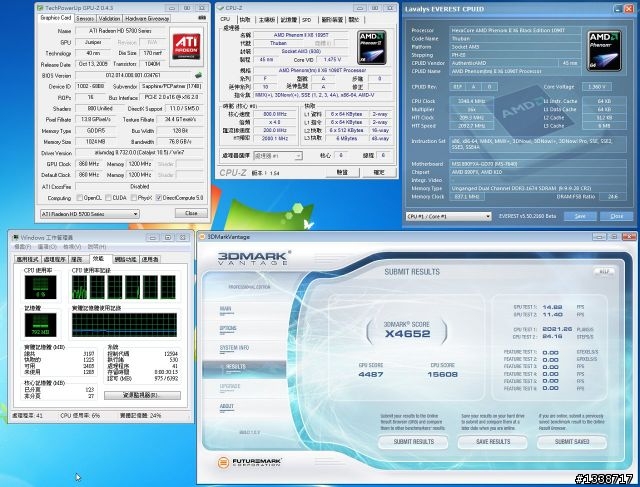Click the SAVE RESULTS button

(x=493, y=442)
